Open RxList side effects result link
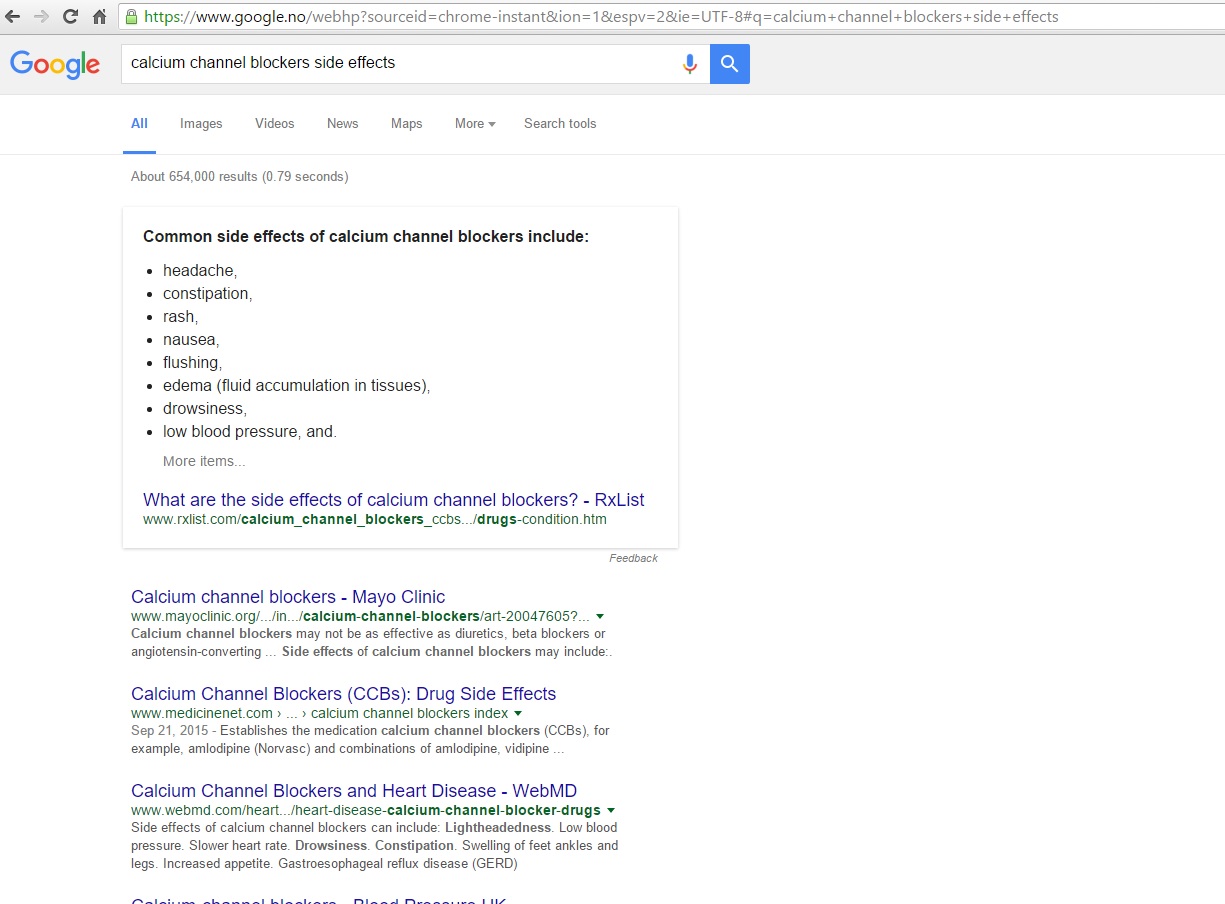This screenshot has height=904, width=1225. (394, 500)
